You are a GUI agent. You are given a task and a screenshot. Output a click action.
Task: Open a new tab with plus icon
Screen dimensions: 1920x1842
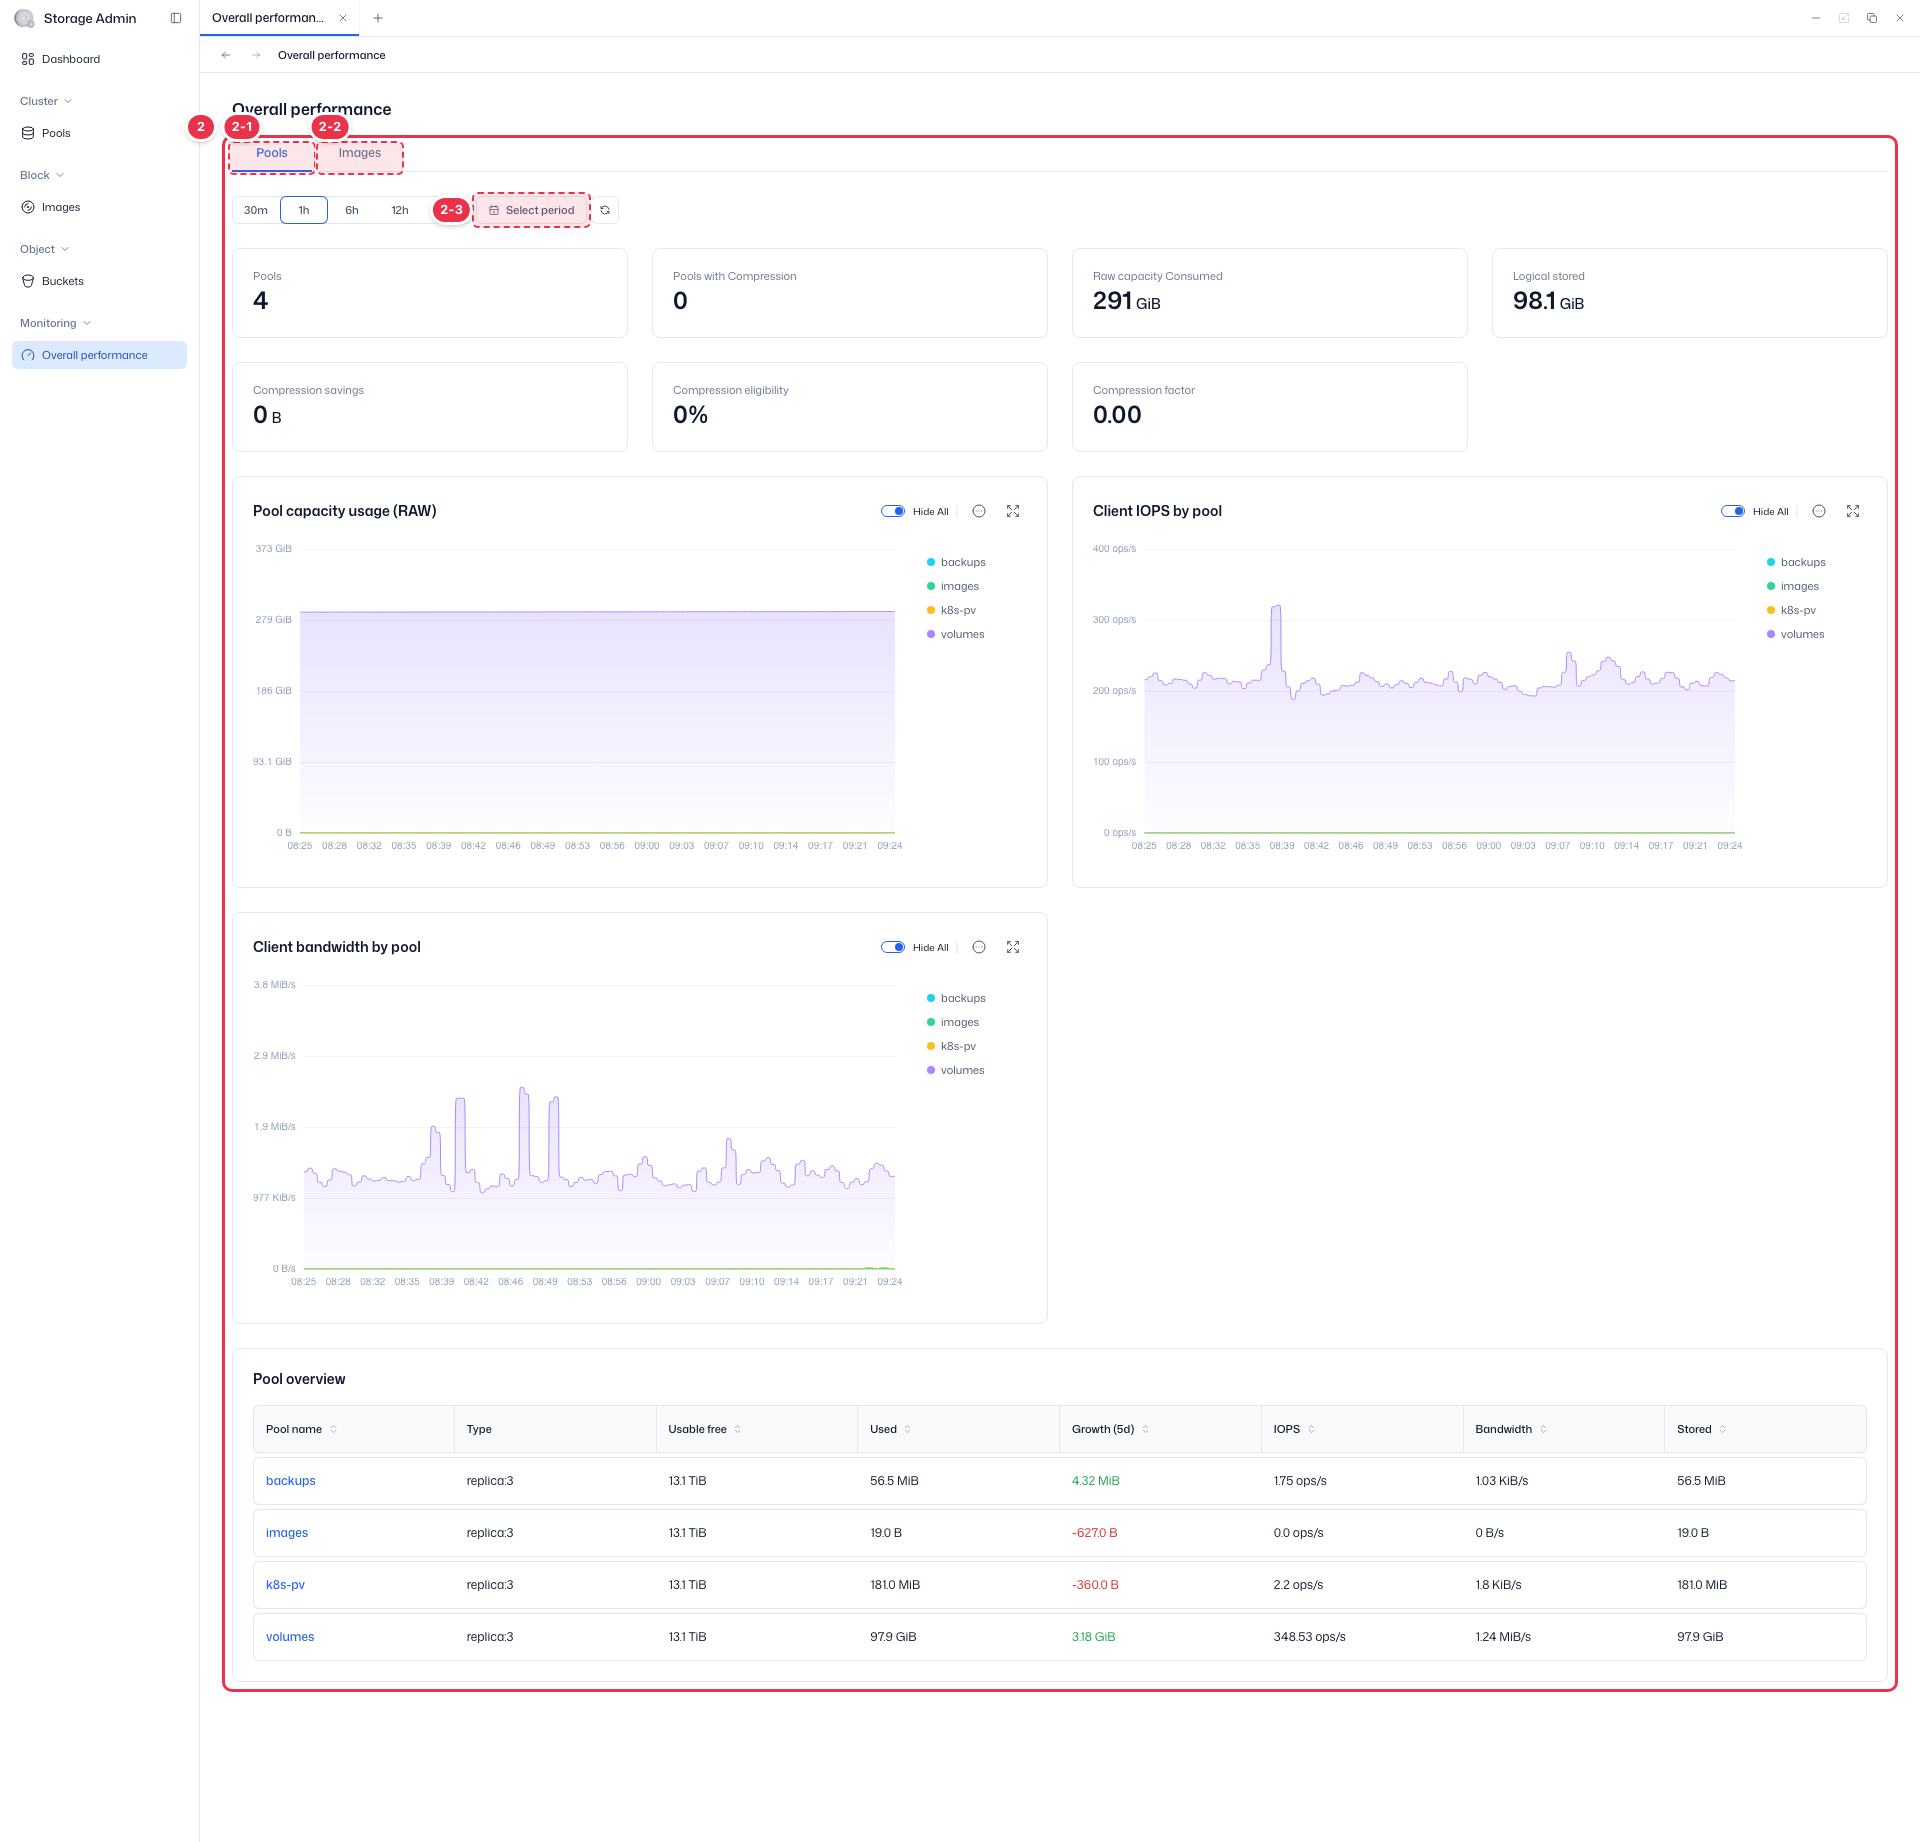(378, 18)
